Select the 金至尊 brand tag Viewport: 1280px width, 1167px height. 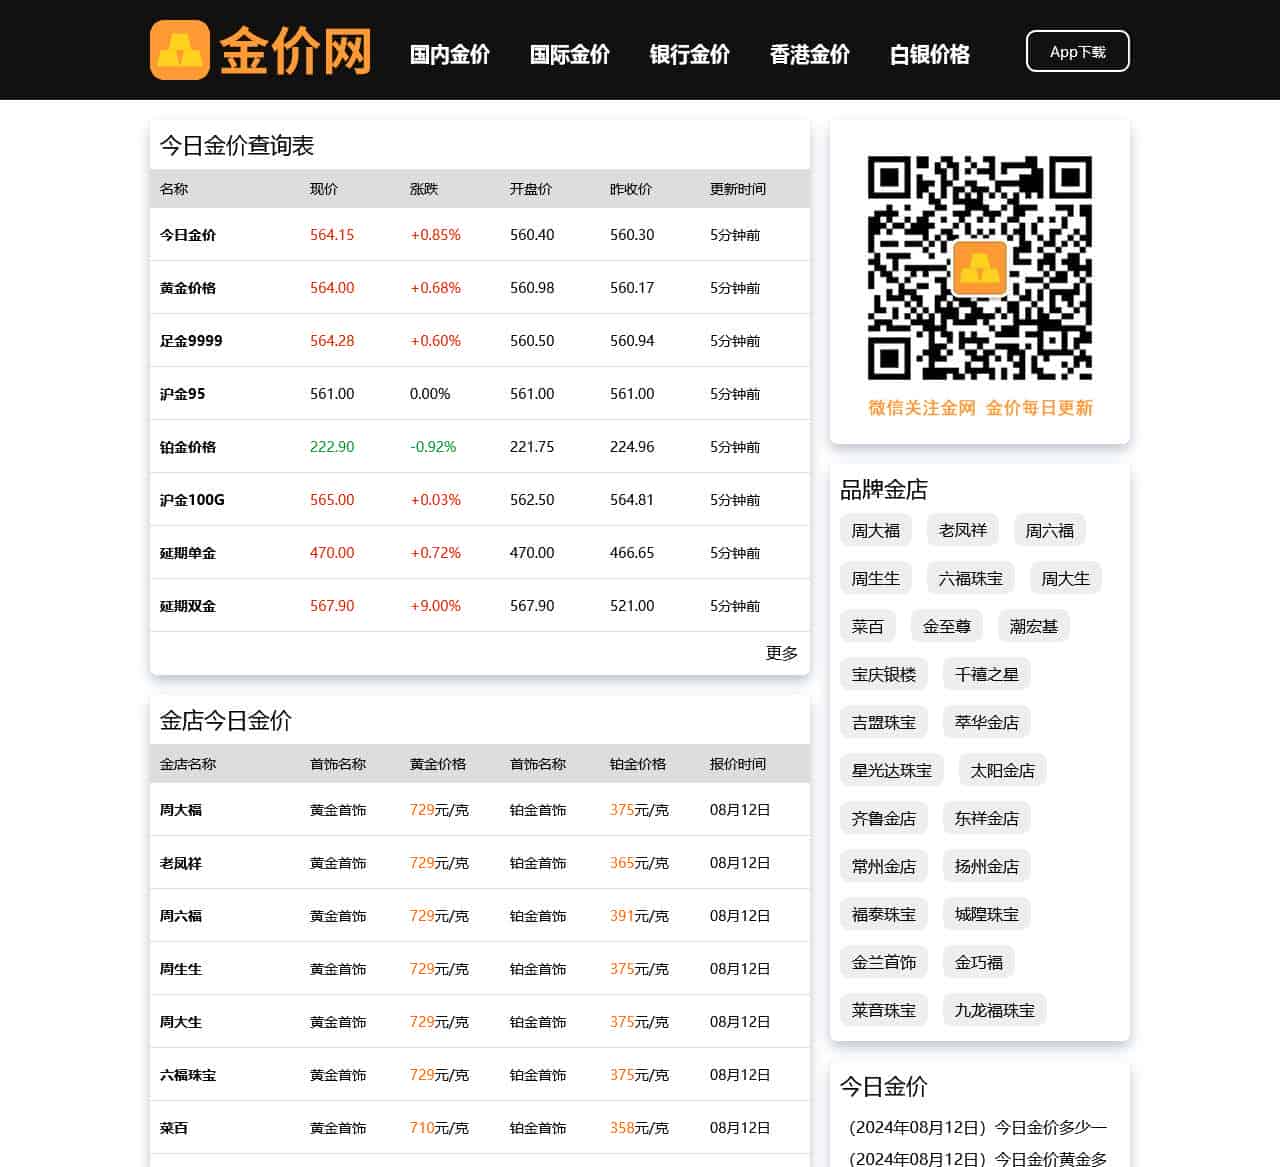947,626
